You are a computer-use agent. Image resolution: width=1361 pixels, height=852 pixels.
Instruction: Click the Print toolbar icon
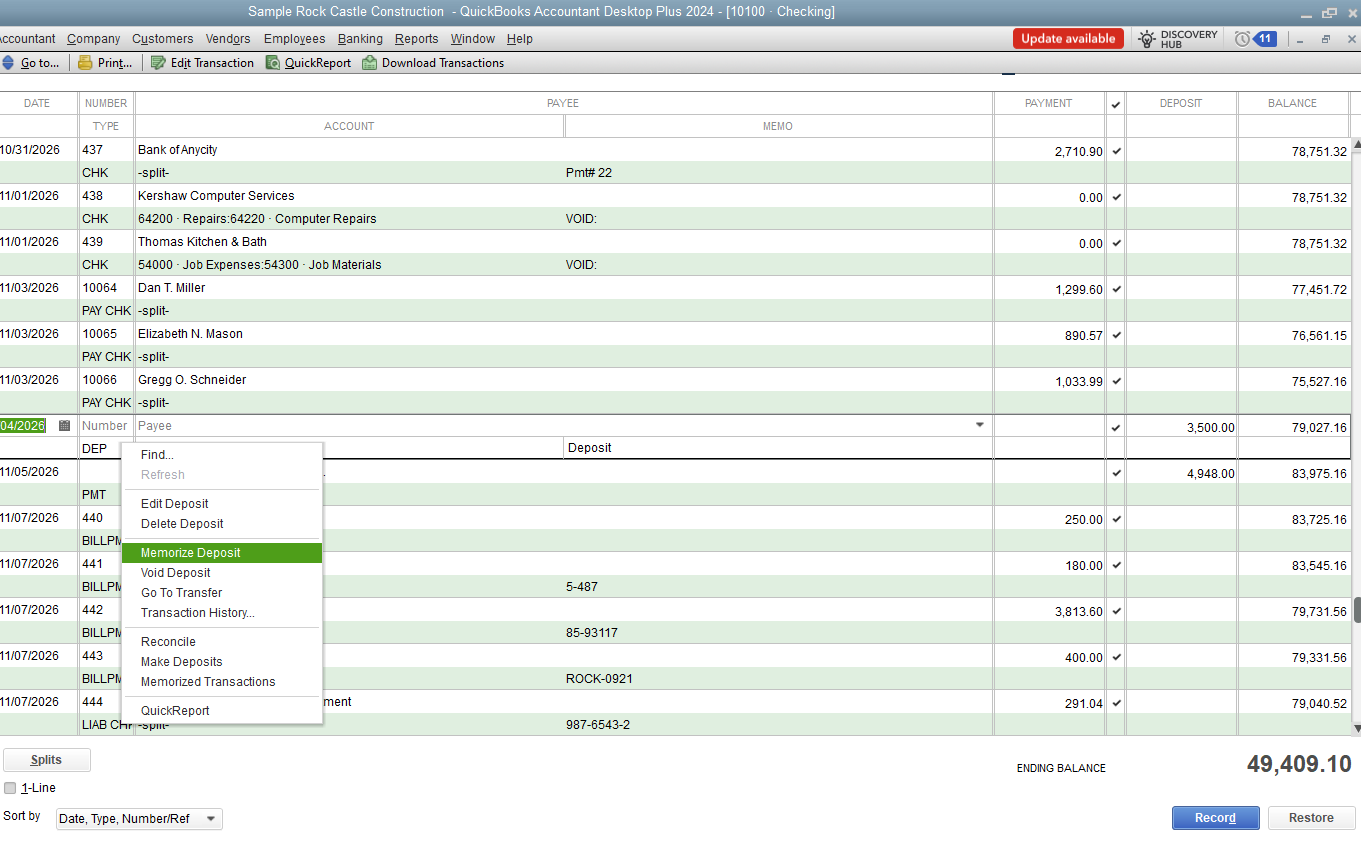point(86,63)
